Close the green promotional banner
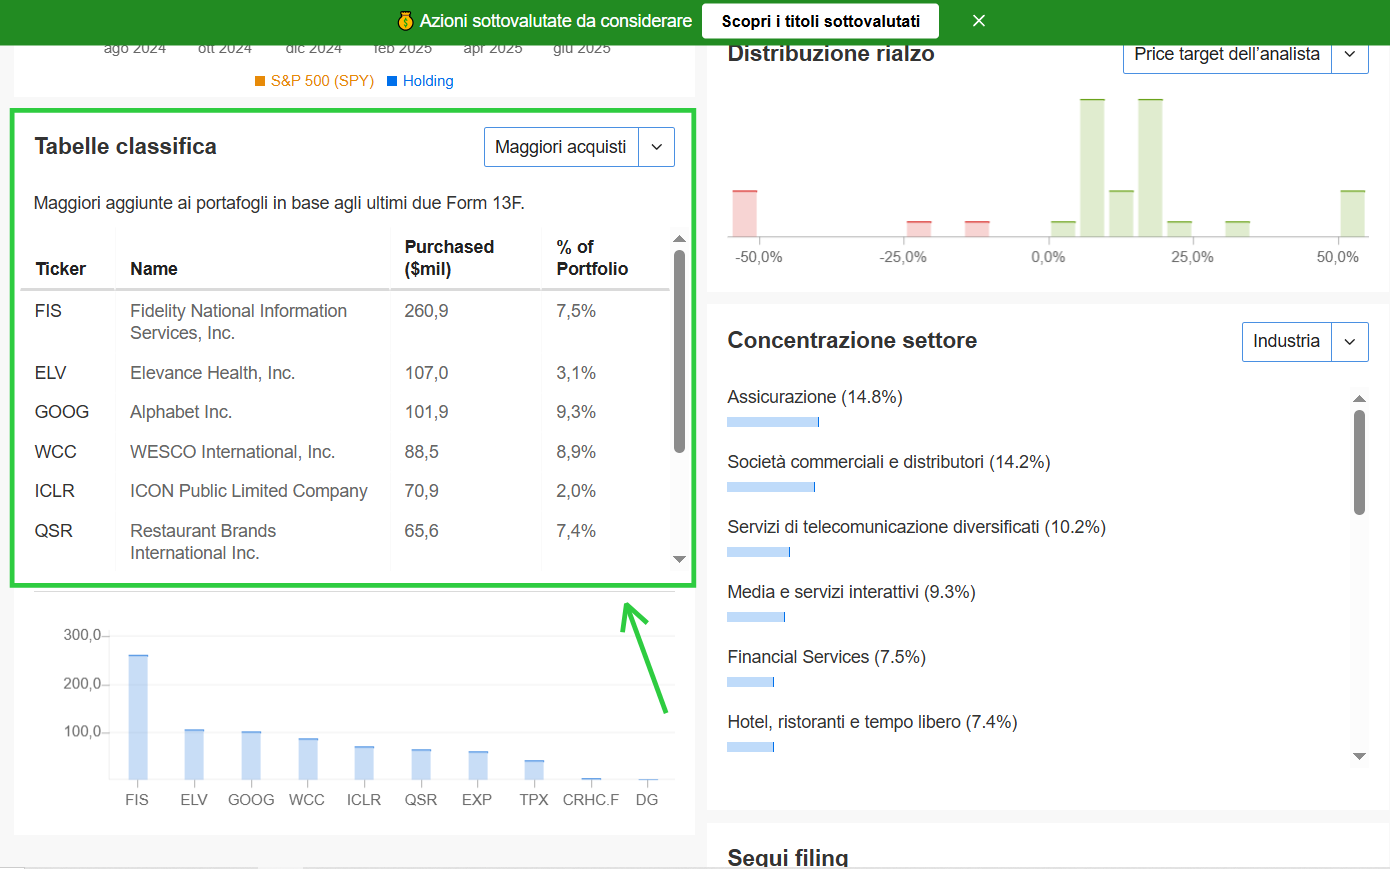Image resolution: width=1390 pixels, height=869 pixels. (979, 21)
